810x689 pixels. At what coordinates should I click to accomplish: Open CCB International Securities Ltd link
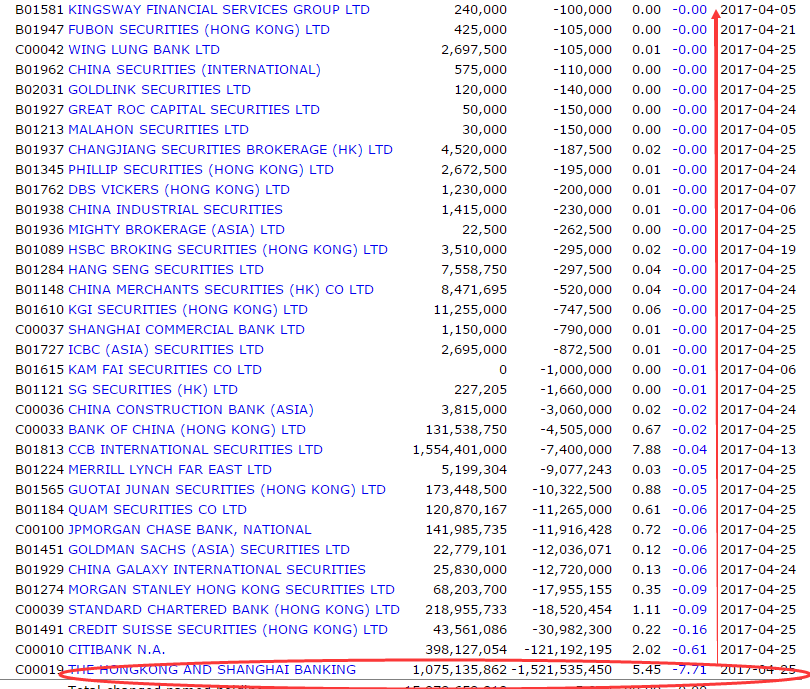[x=195, y=450]
